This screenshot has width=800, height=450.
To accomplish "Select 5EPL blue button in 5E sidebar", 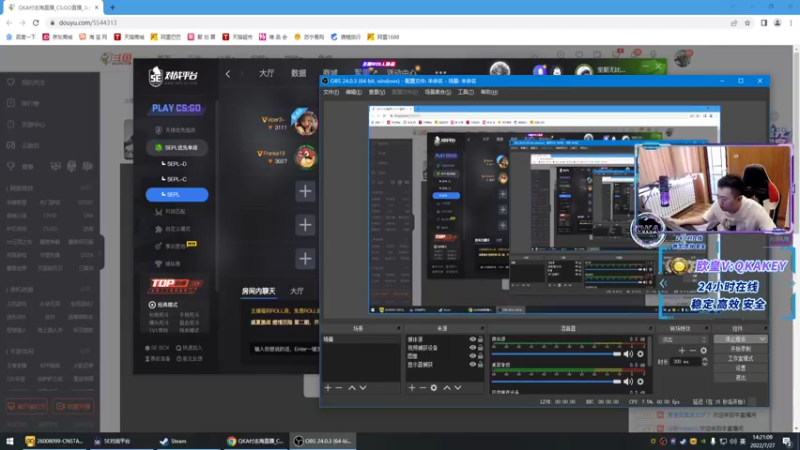I will click(177, 194).
